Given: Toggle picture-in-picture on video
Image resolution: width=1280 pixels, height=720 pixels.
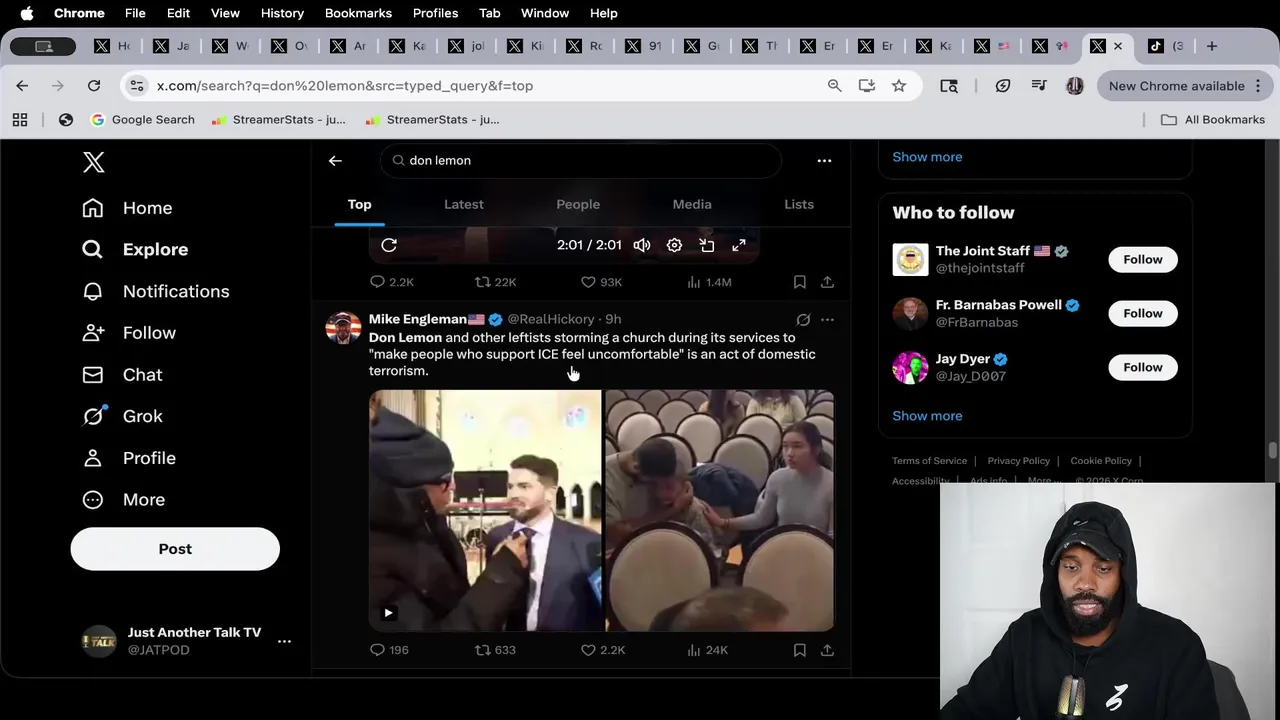Looking at the screenshot, I should [x=707, y=245].
